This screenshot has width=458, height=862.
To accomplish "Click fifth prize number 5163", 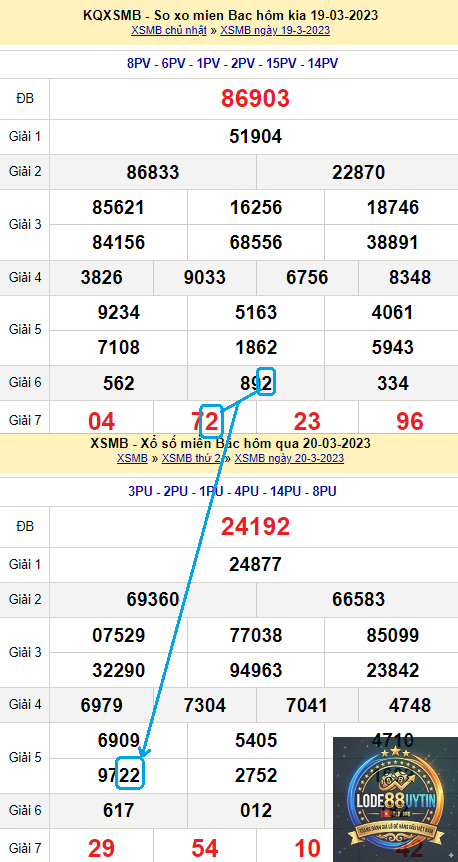I will 256,312.
